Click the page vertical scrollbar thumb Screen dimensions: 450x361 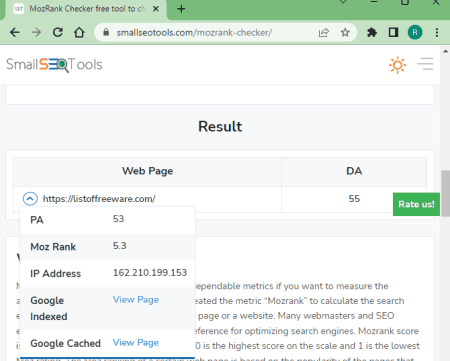(x=446, y=194)
